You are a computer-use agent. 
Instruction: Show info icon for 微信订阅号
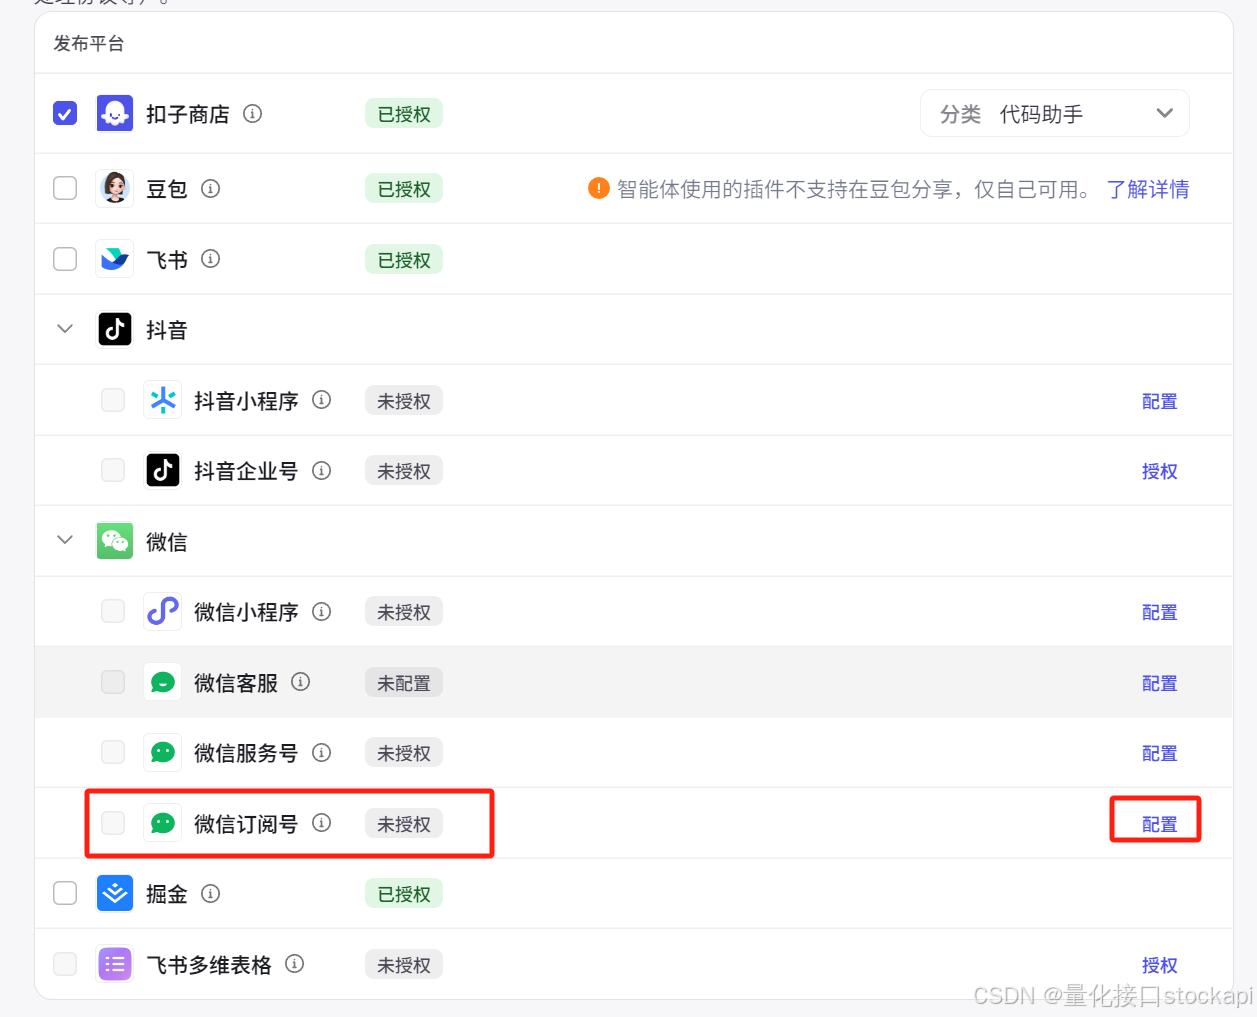tap(321, 822)
